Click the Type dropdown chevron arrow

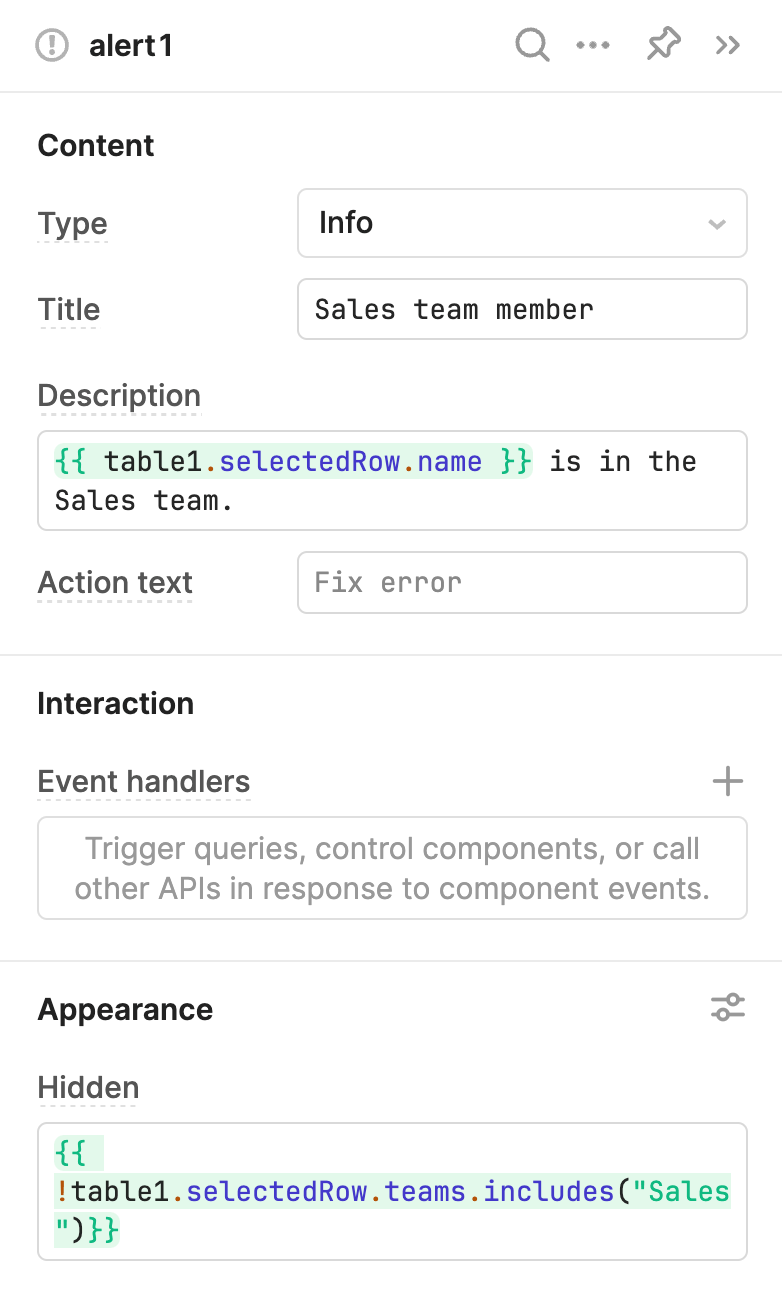click(x=716, y=224)
